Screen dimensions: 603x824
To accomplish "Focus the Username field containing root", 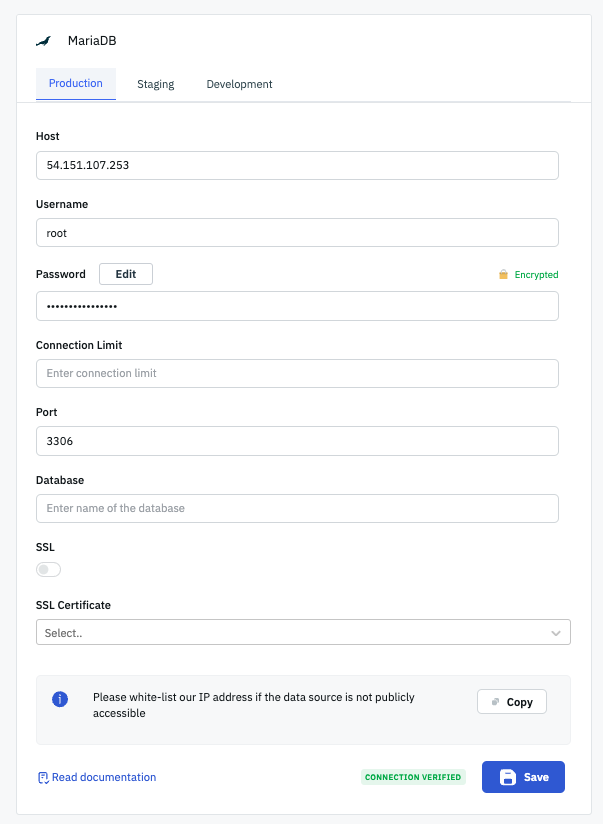I will (297, 233).
